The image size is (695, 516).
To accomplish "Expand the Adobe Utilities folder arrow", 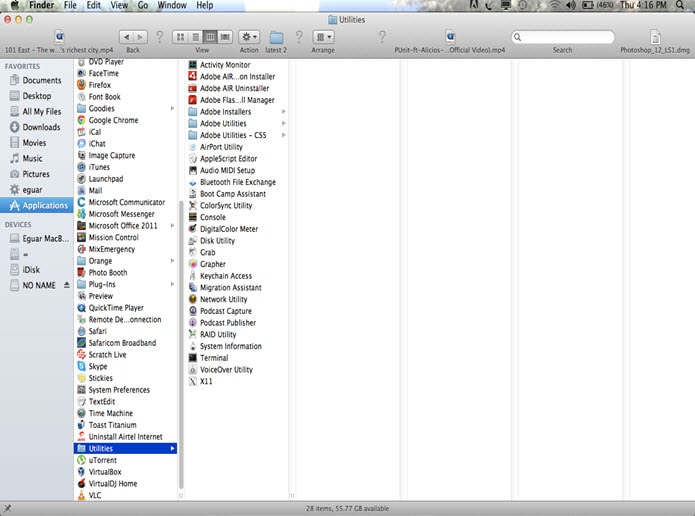I will point(283,123).
